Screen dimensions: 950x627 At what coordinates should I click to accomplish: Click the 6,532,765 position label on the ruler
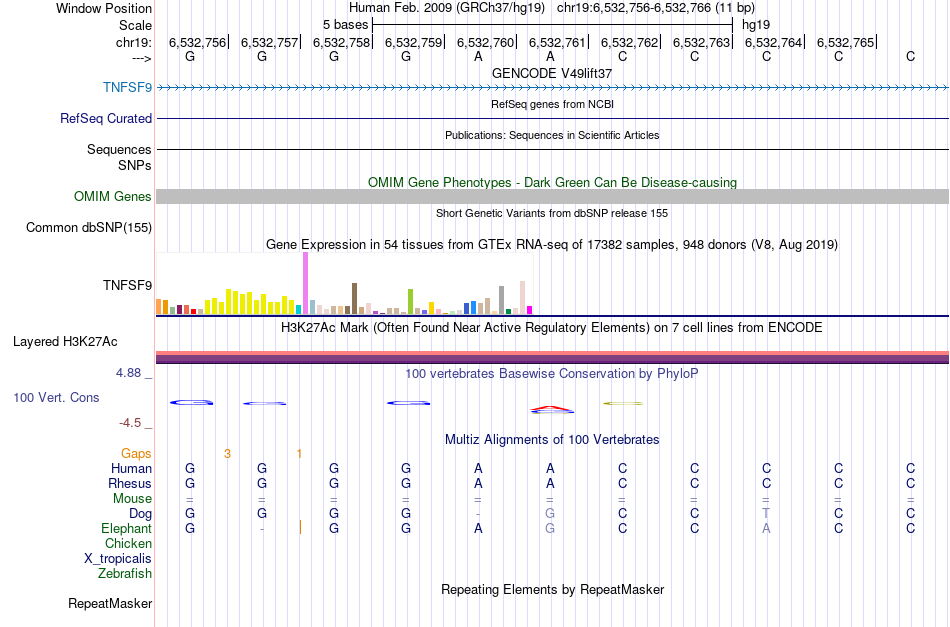pos(845,42)
